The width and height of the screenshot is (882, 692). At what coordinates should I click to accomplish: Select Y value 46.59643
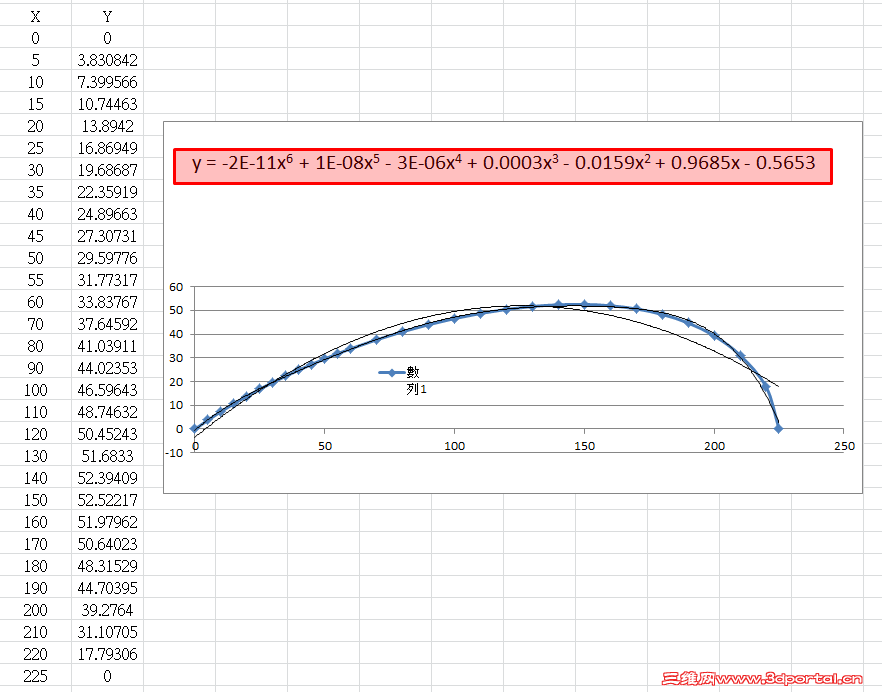107,390
